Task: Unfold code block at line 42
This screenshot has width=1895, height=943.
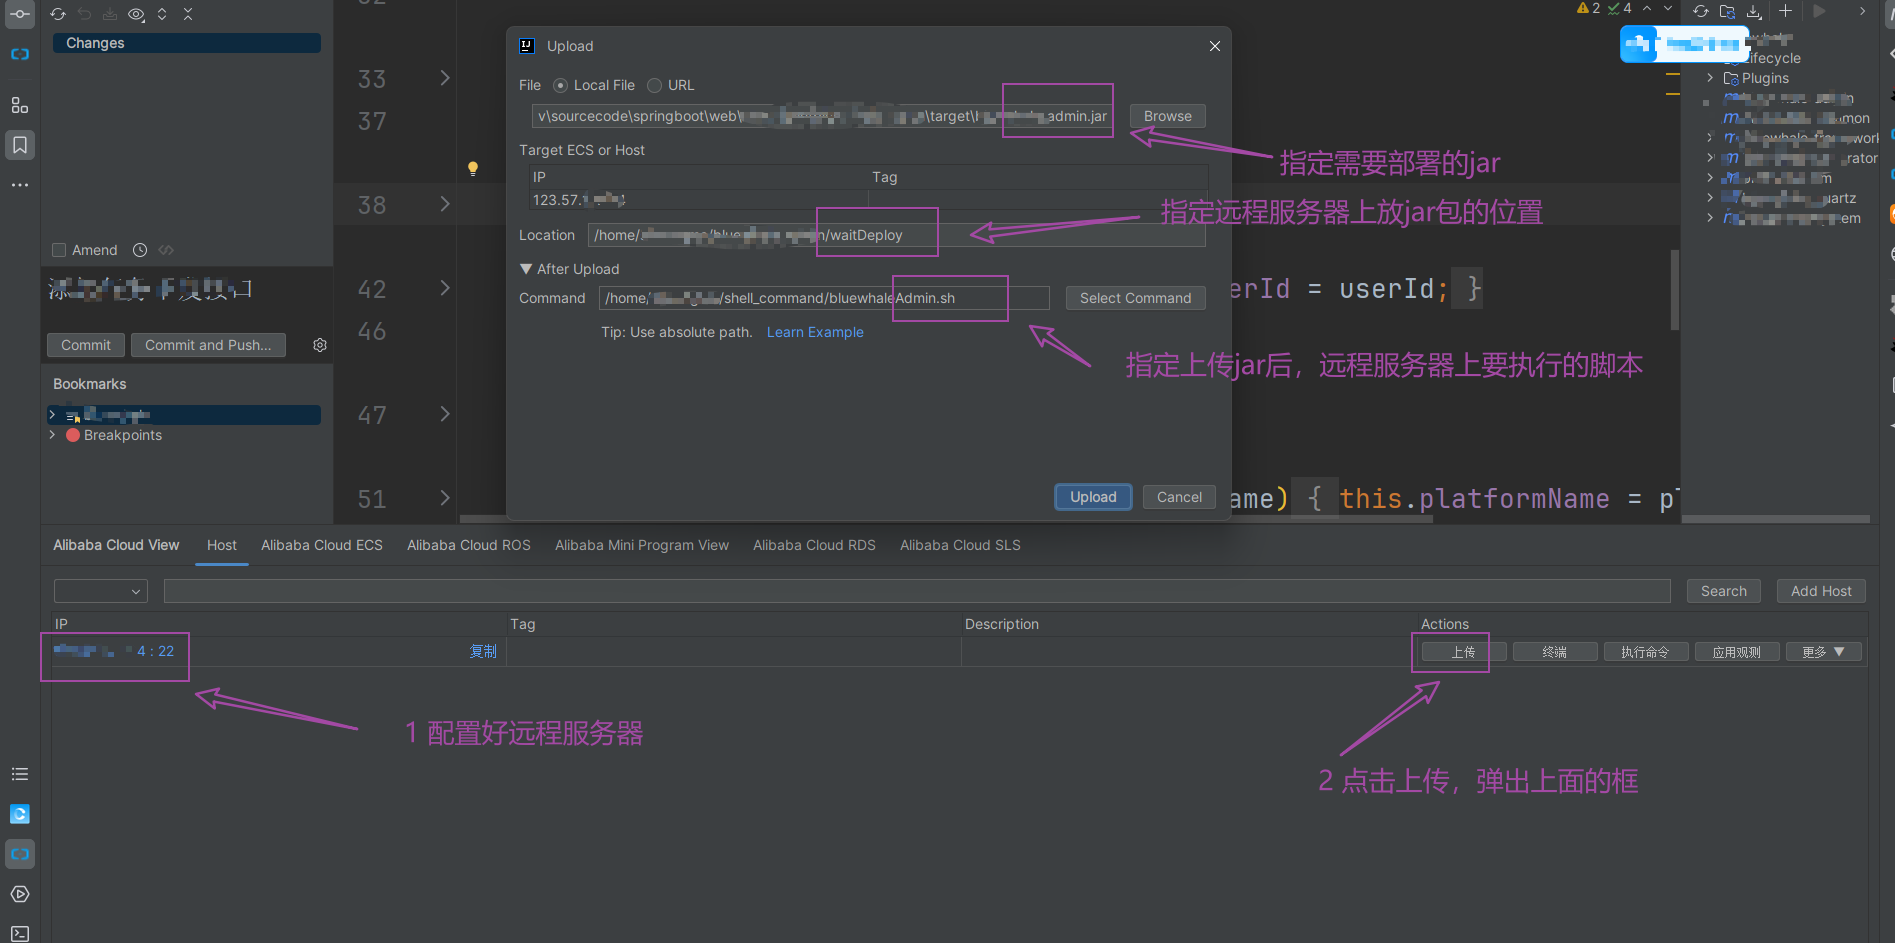Action: coord(445,288)
